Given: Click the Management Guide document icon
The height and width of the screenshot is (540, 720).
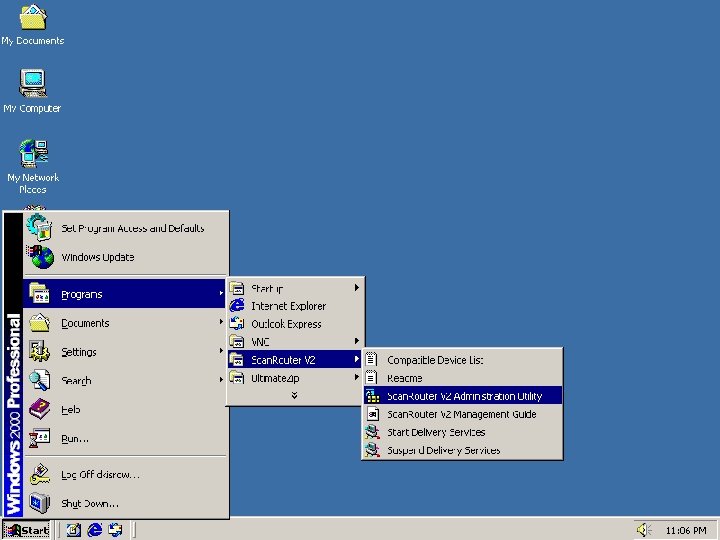Looking at the screenshot, I should click(372, 414).
